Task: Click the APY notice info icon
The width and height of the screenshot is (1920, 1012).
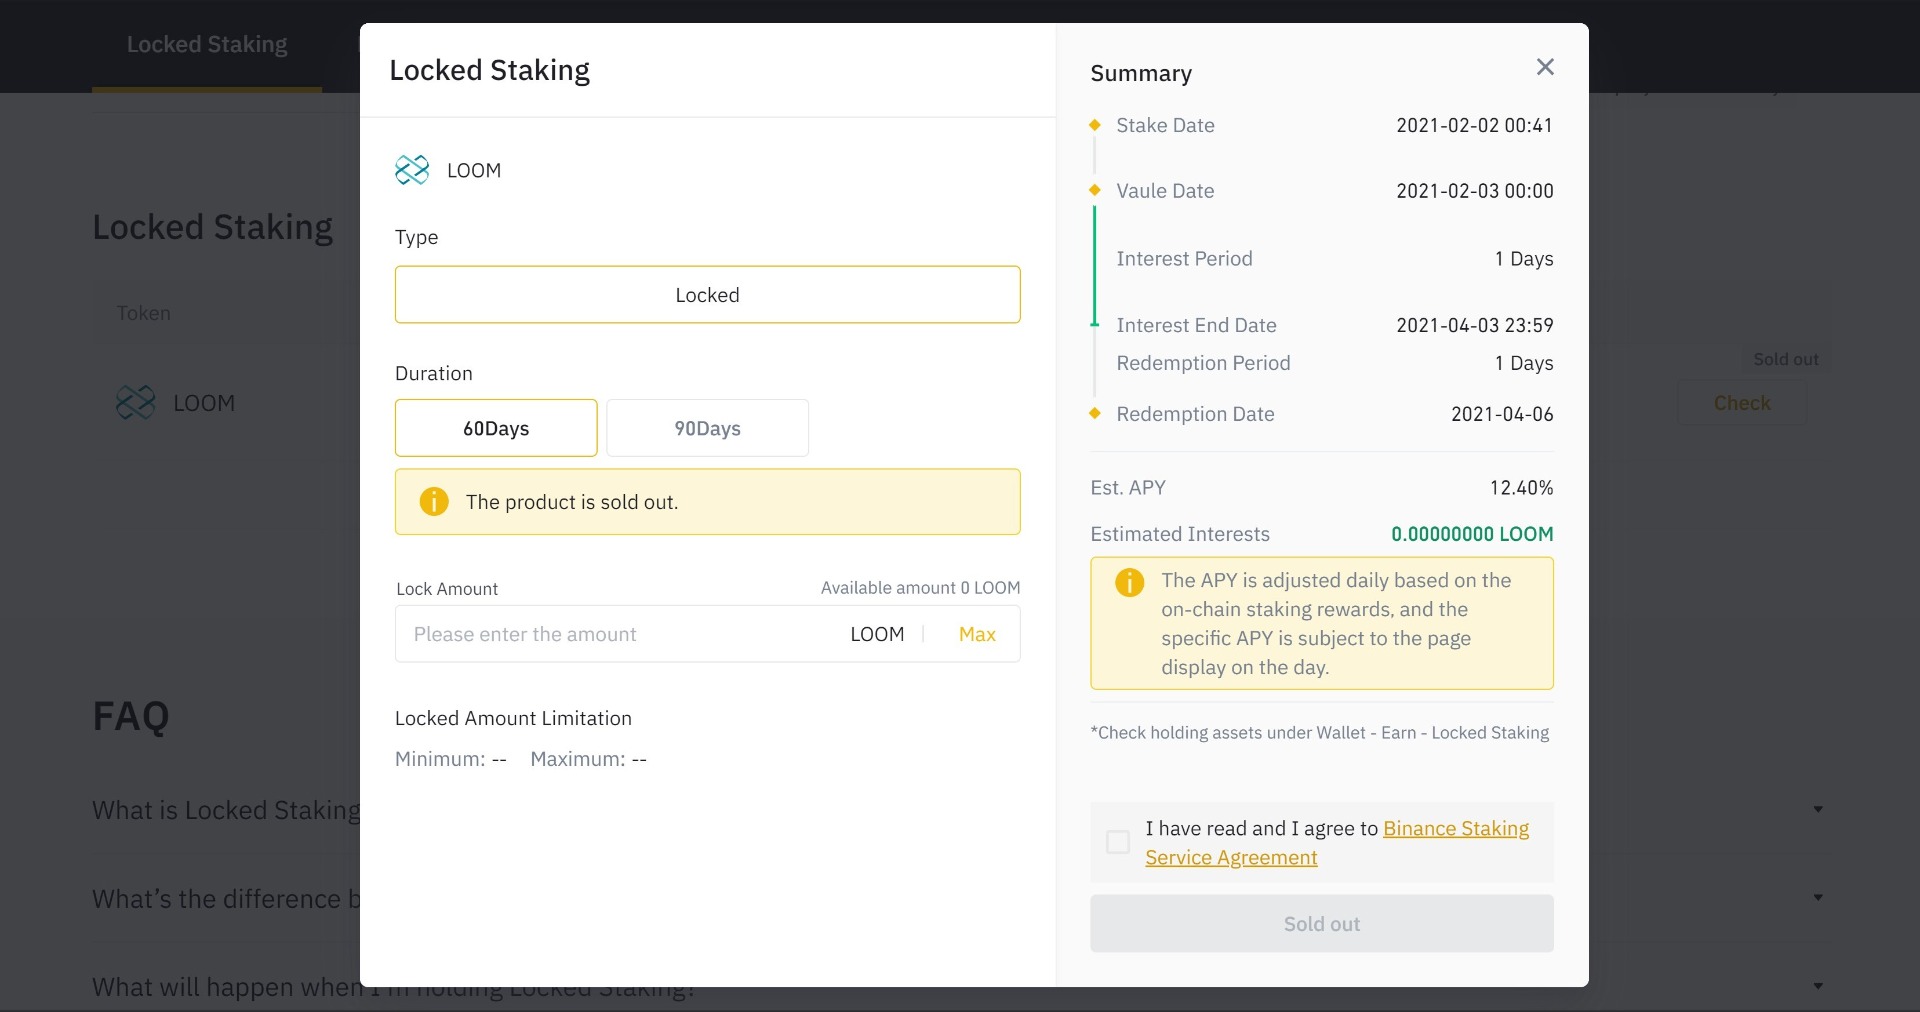Action: pyautogui.click(x=1130, y=582)
